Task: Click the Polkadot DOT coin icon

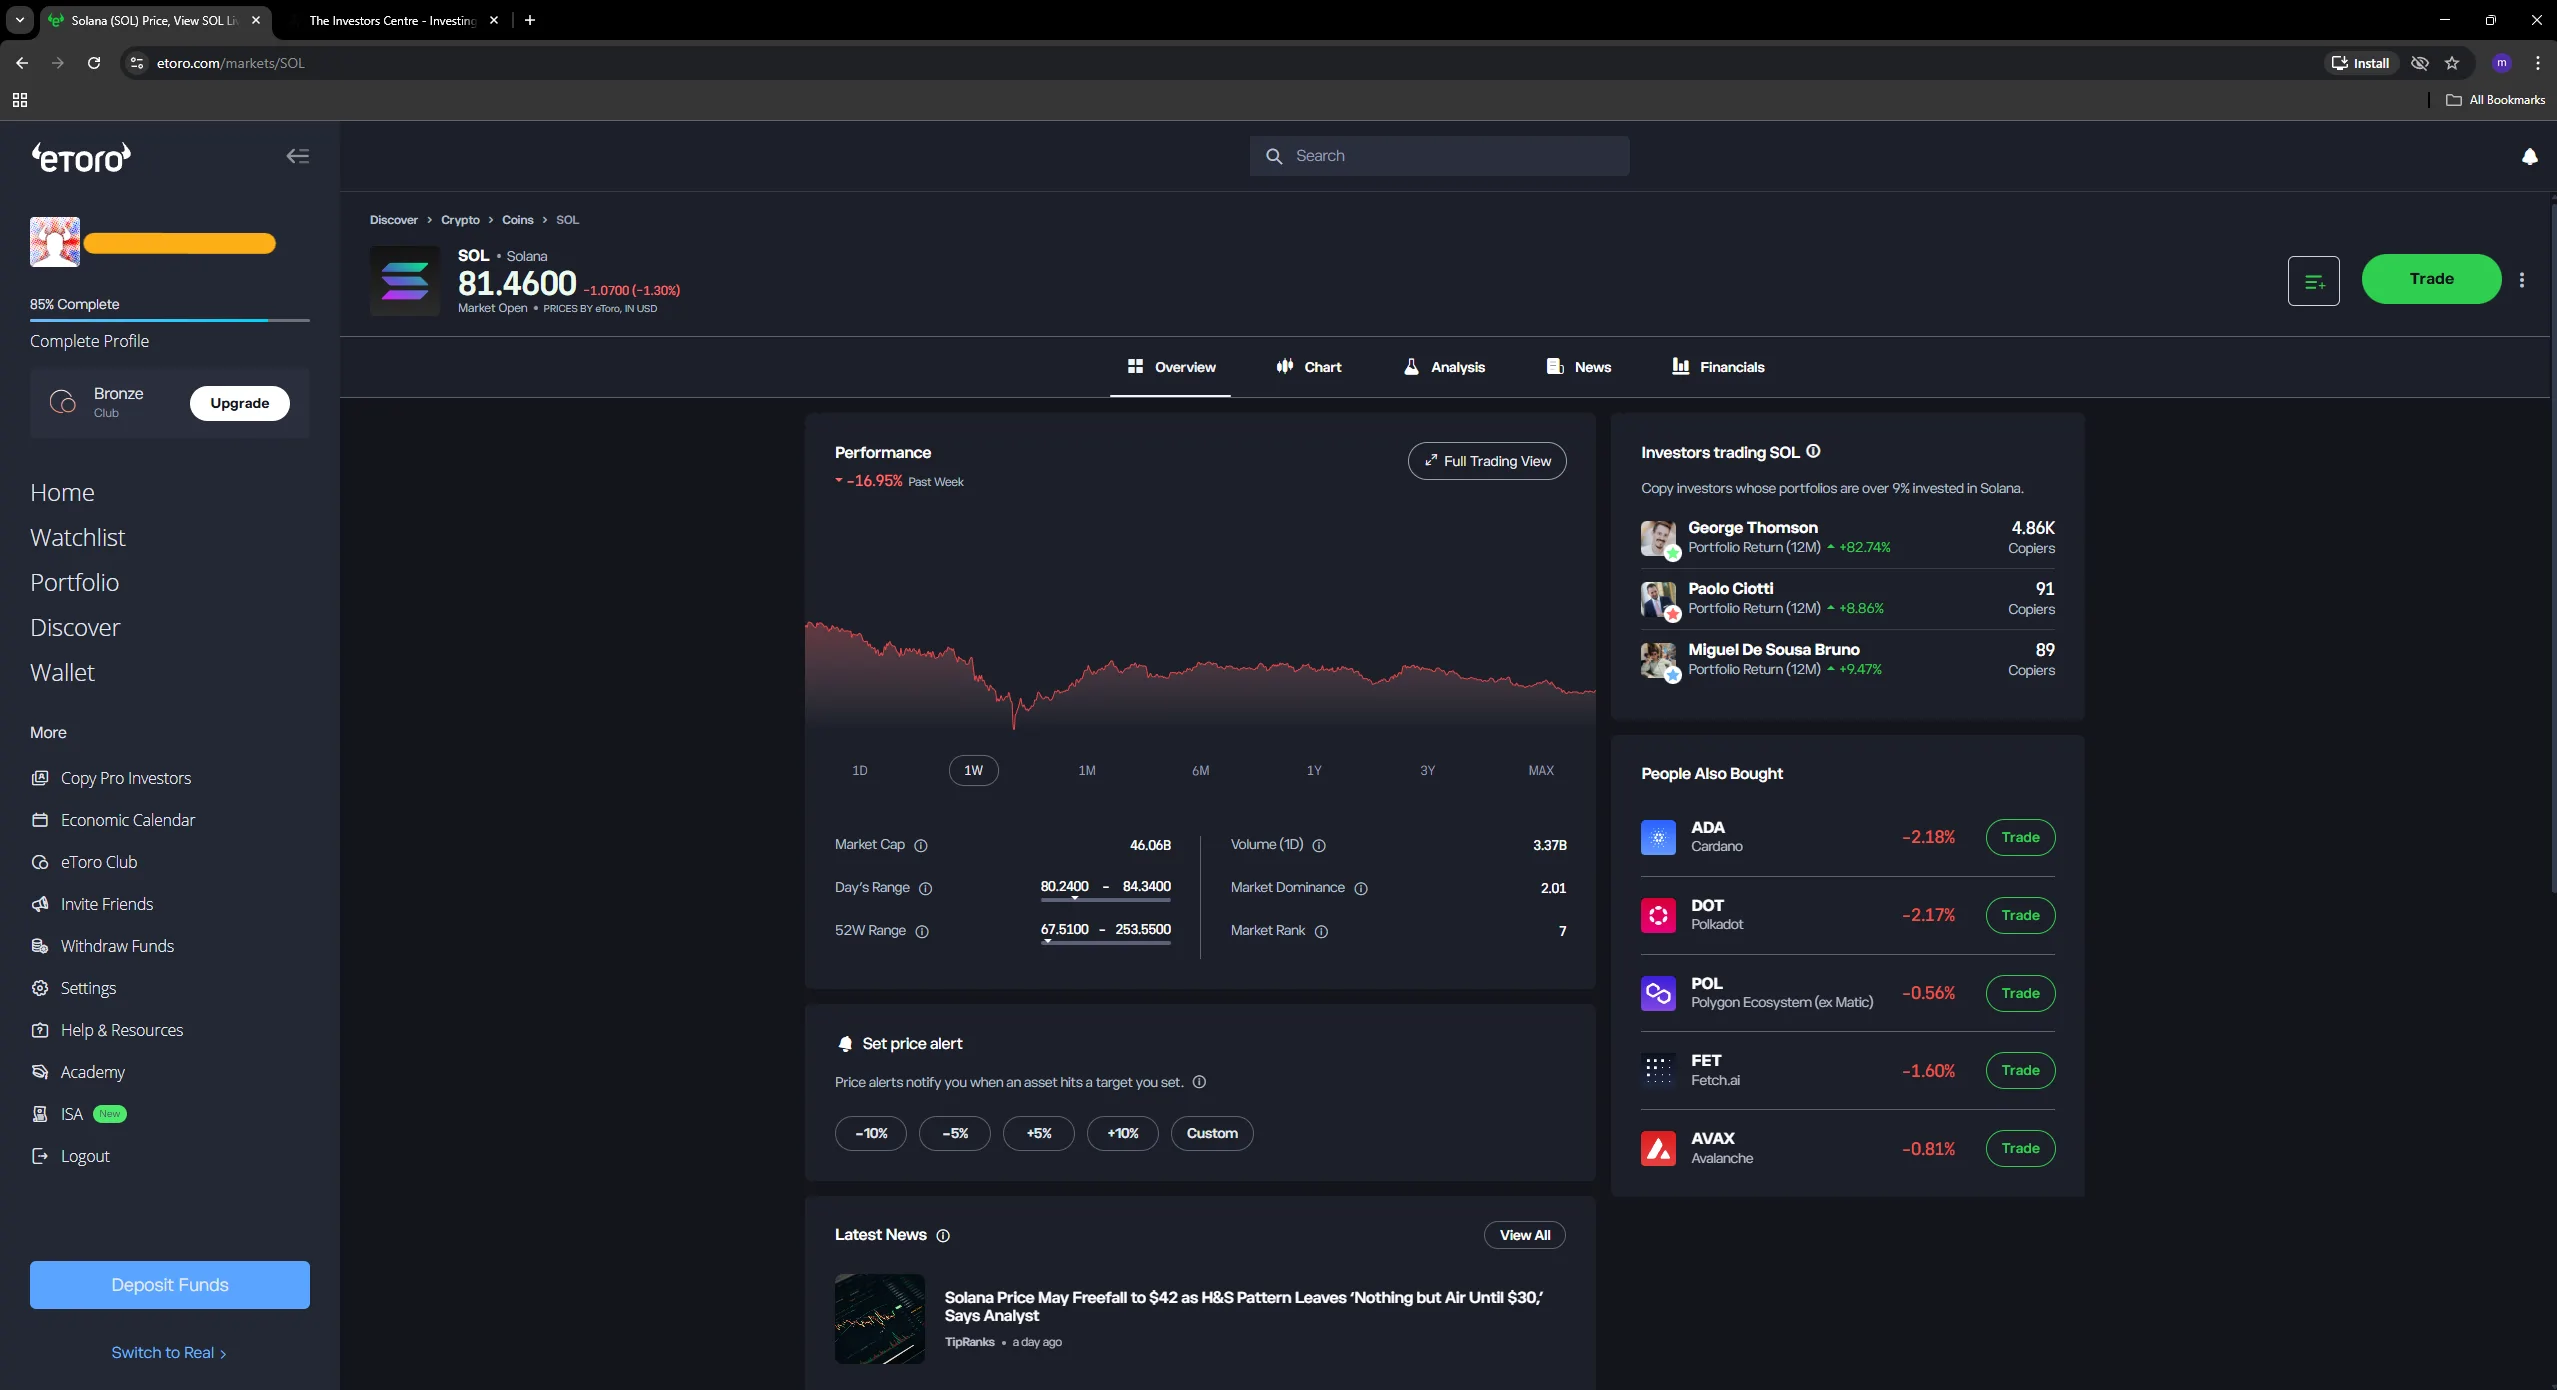Action: [1658, 915]
